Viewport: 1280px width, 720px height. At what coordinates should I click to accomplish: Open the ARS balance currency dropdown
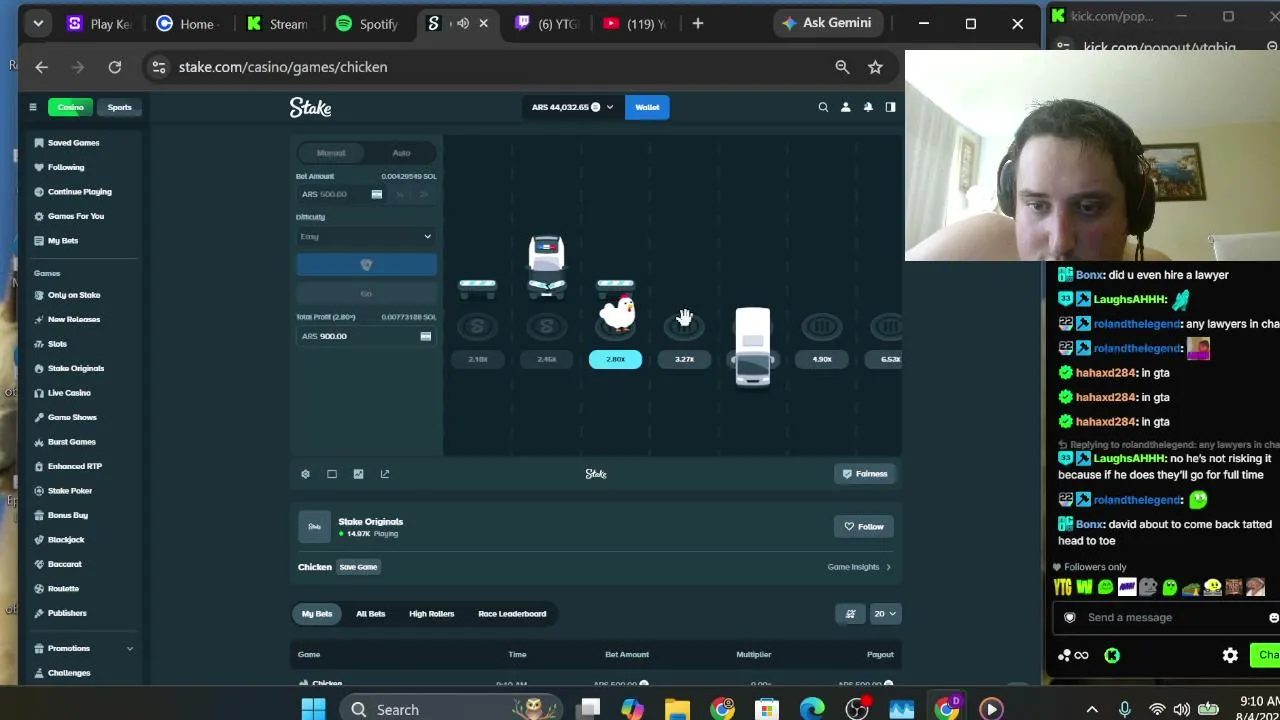[x=573, y=107]
